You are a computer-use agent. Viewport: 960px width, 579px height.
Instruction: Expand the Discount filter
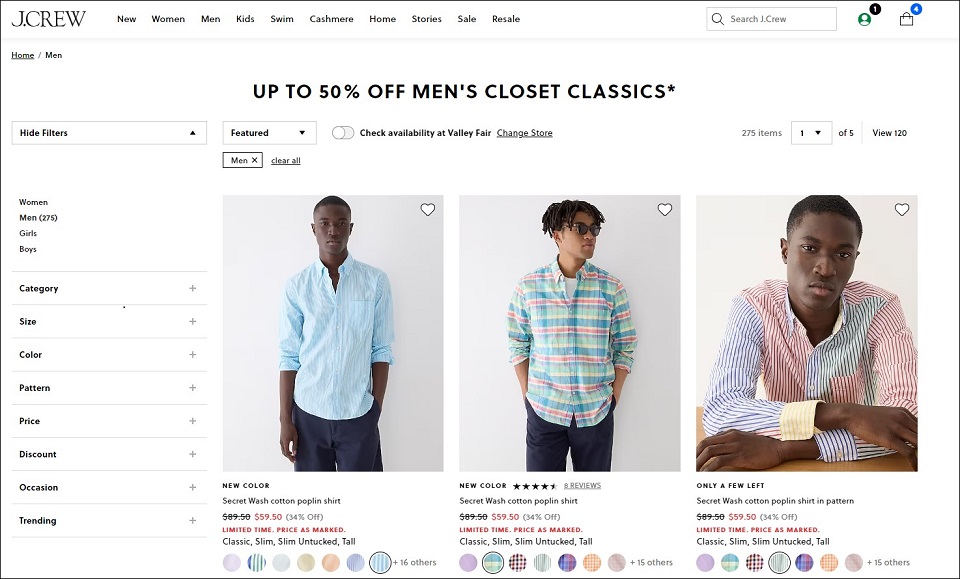coord(109,454)
